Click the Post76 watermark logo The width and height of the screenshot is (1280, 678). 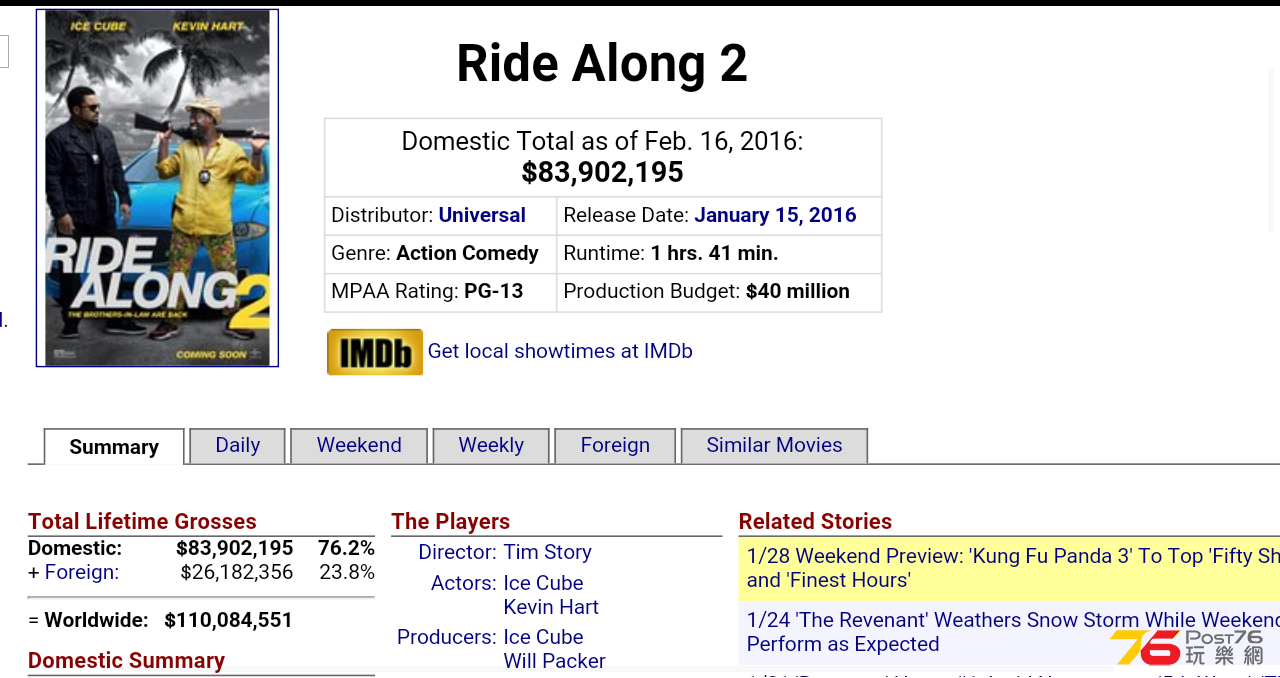coord(1188,647)
